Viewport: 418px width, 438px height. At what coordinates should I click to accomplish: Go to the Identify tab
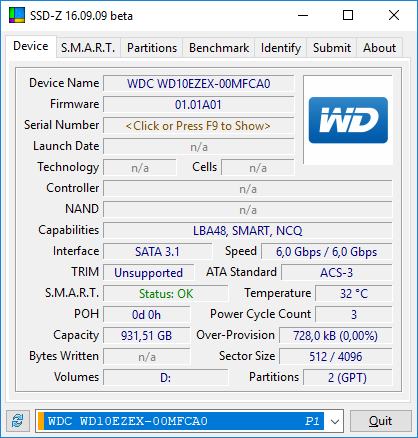tap(281, 48)
